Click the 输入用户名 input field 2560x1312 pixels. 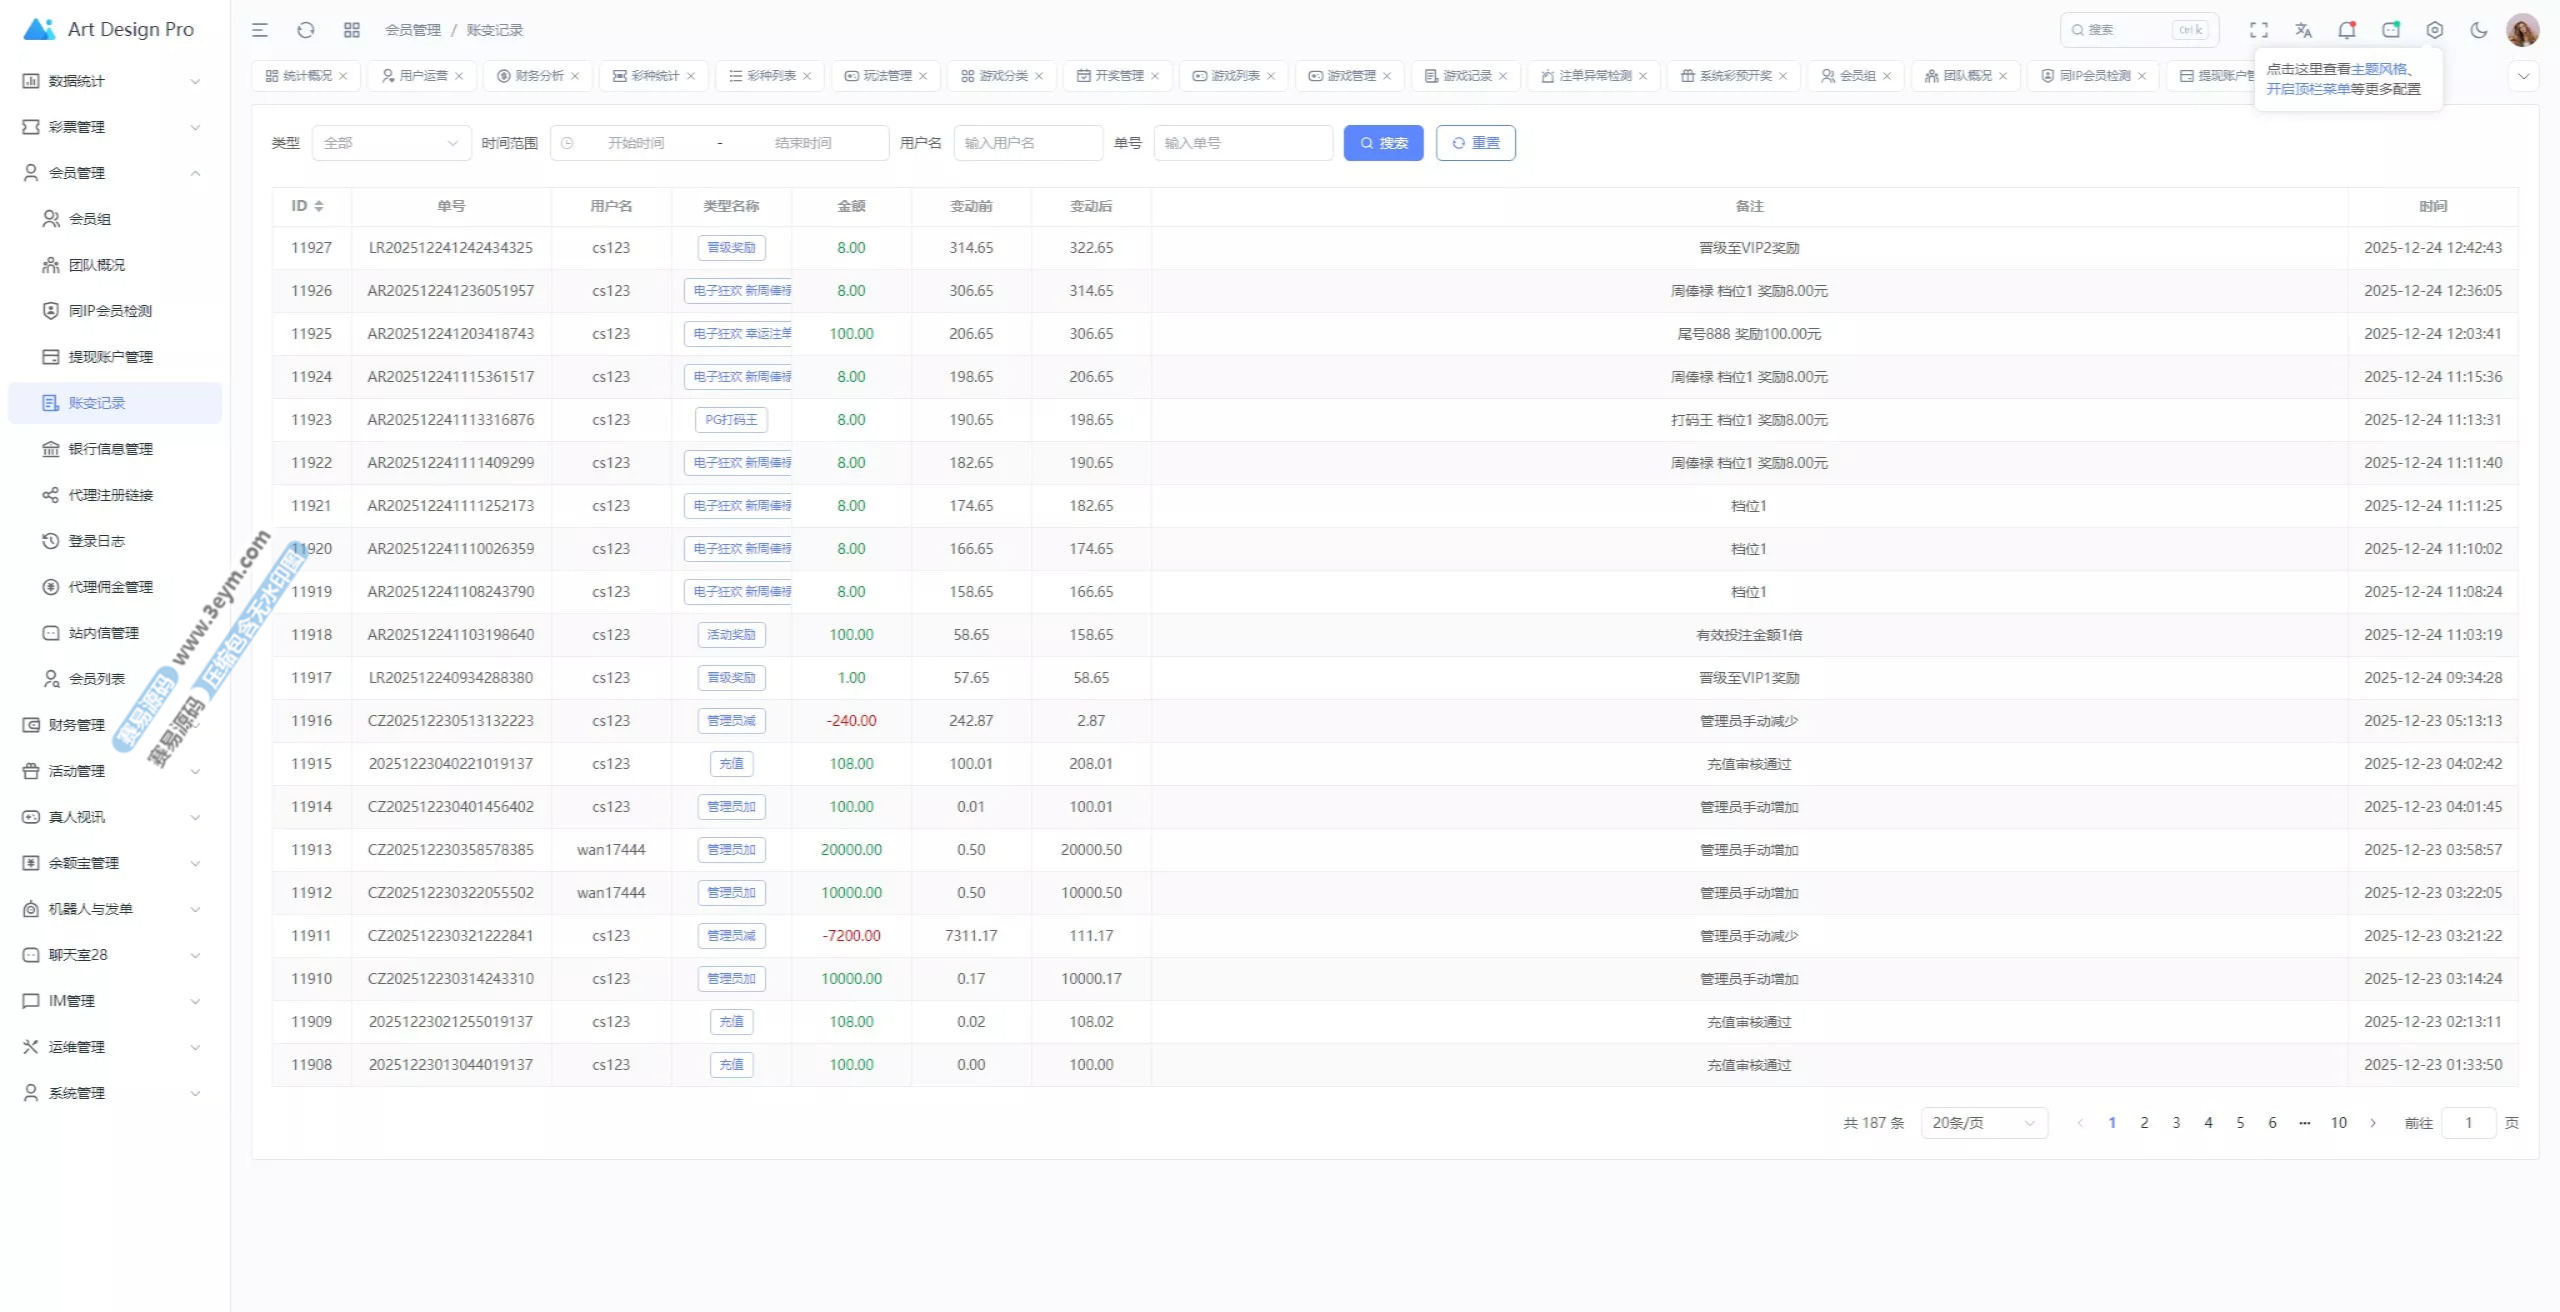coord(1028,143)
